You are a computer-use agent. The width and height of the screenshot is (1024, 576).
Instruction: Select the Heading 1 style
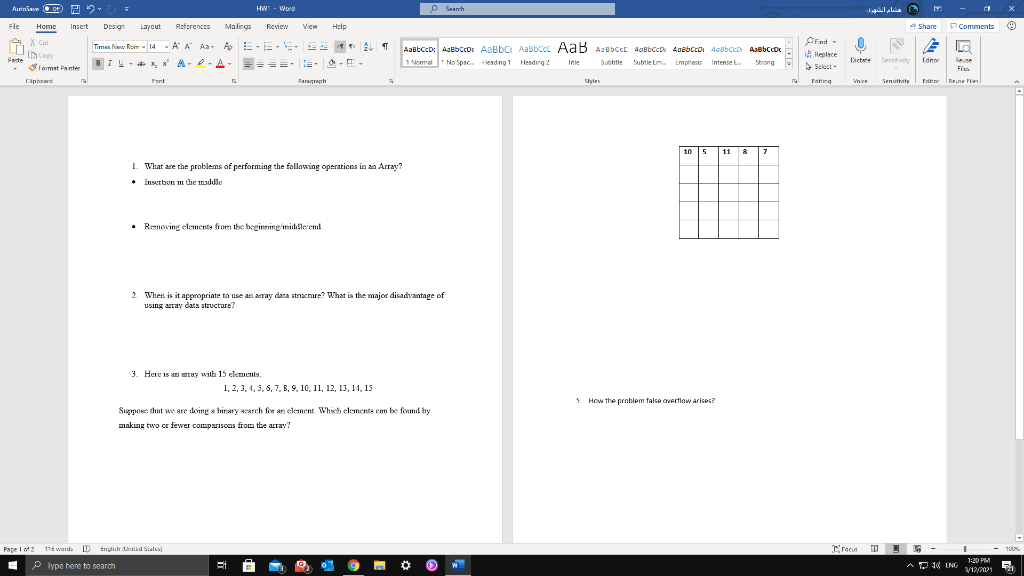pos(497,54)
